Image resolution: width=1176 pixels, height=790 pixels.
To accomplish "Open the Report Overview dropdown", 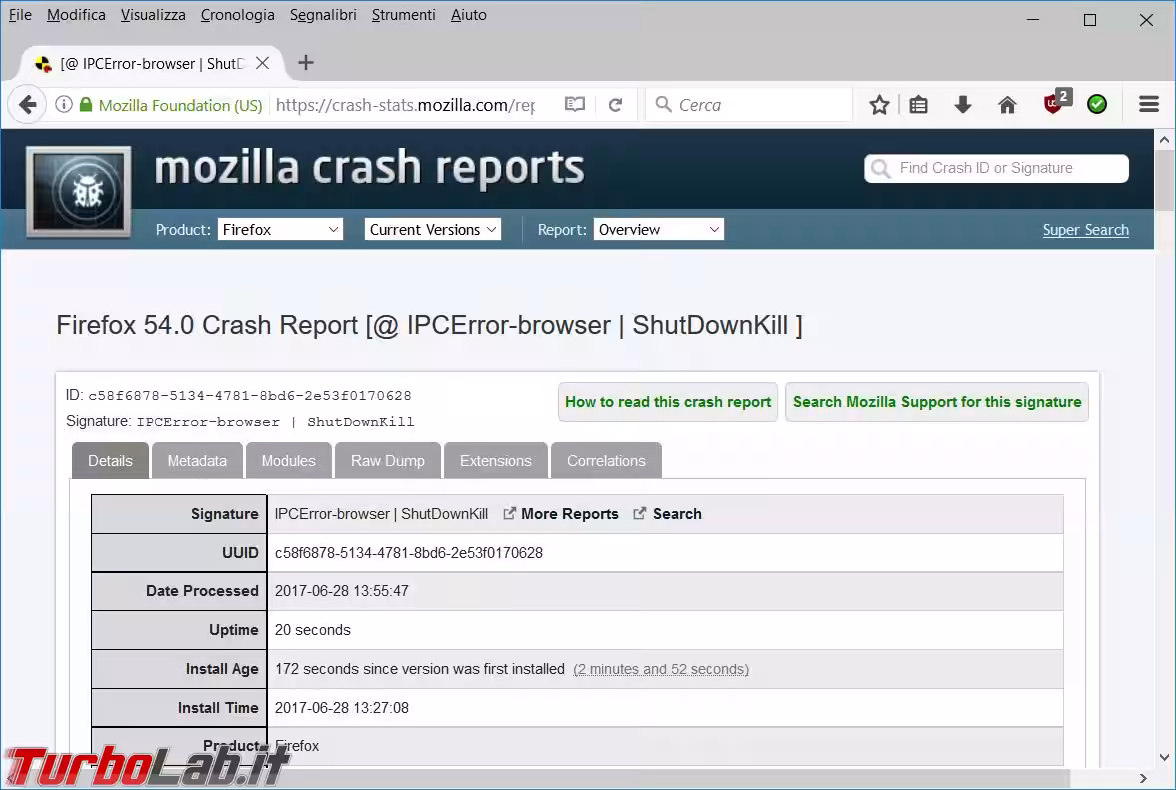I will tap(657, 229).
